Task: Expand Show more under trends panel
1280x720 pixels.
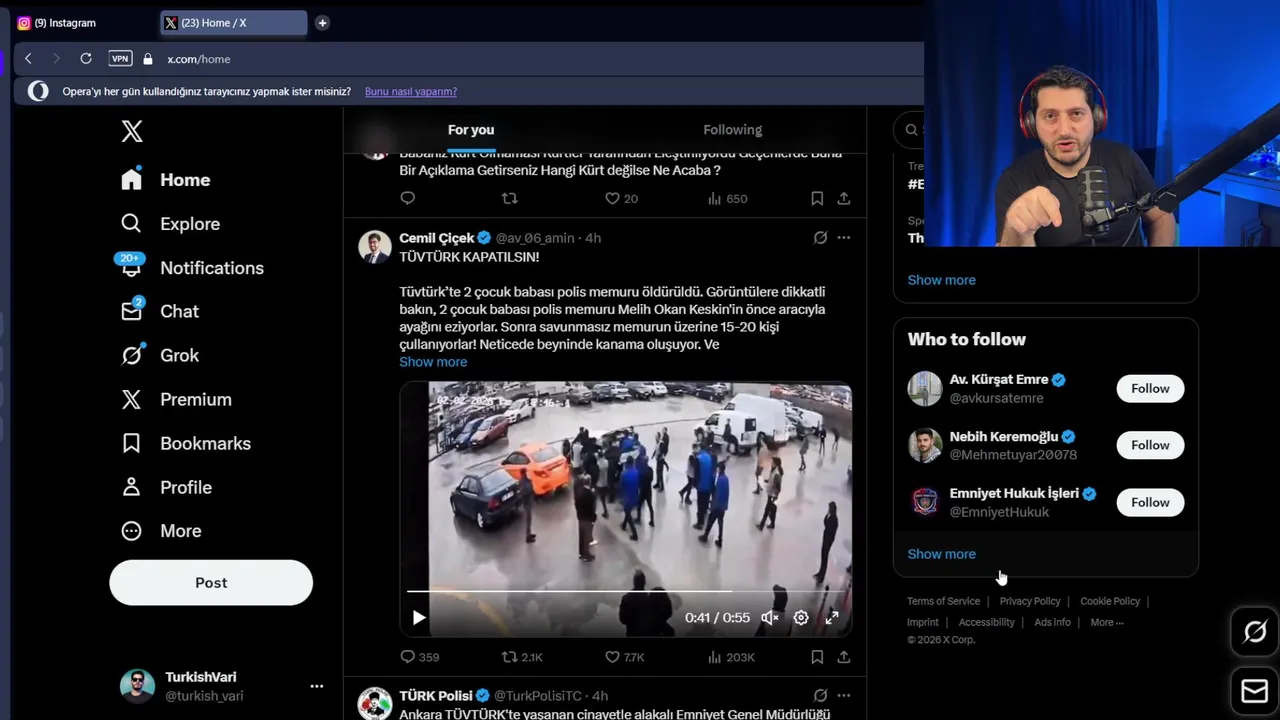Action: point(941,280)
